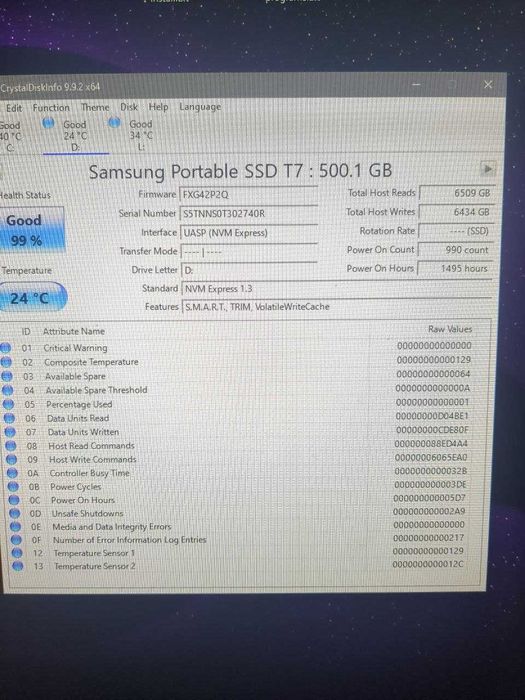Click the Power On Hours value 1495 hours
525x700 pixels.
pyautogui.click(x=455, y=268)
